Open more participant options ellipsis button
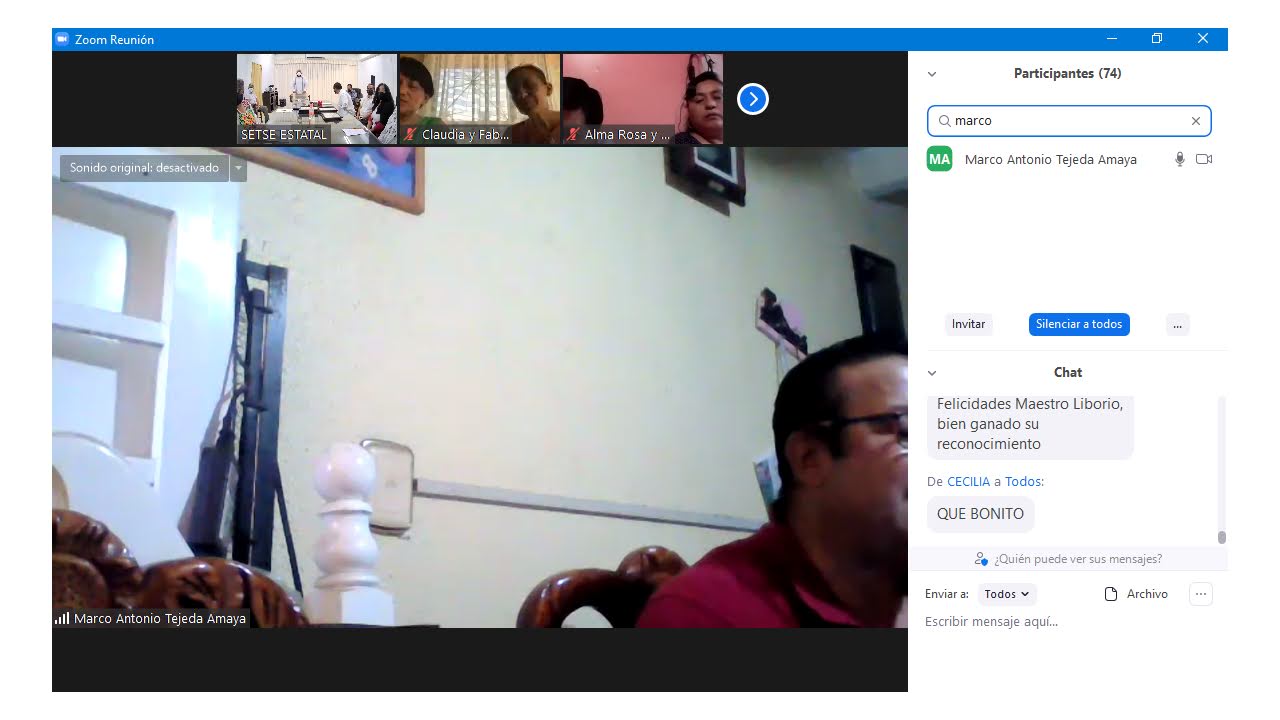The width and height of the screenshot is (1280, 720). pos(1177,324)
